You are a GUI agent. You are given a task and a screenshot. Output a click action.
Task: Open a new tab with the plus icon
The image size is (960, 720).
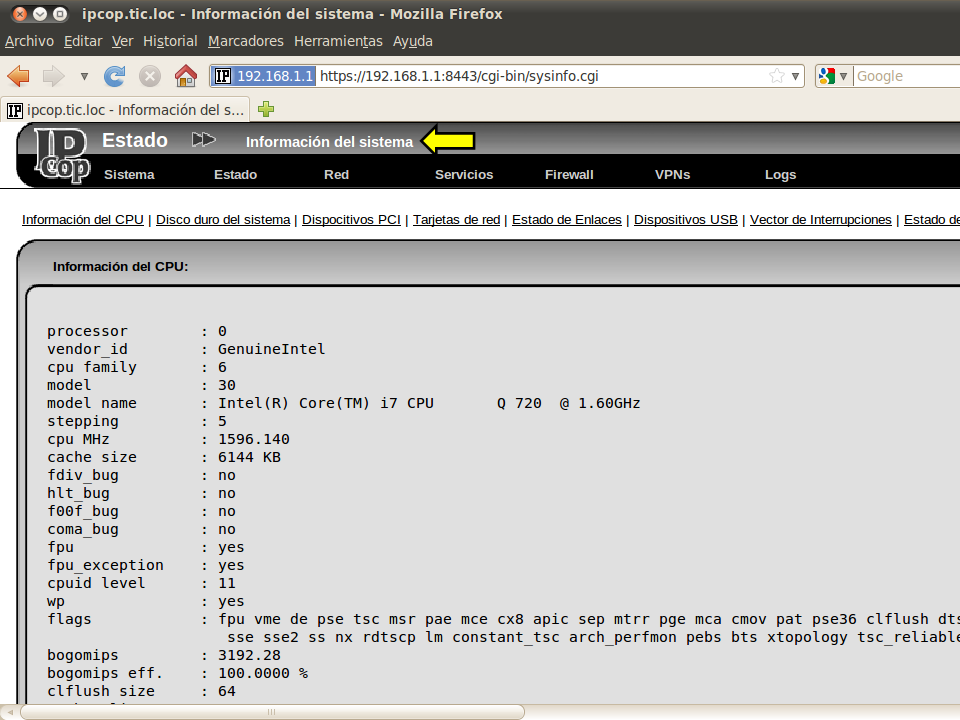coord(266,109)
